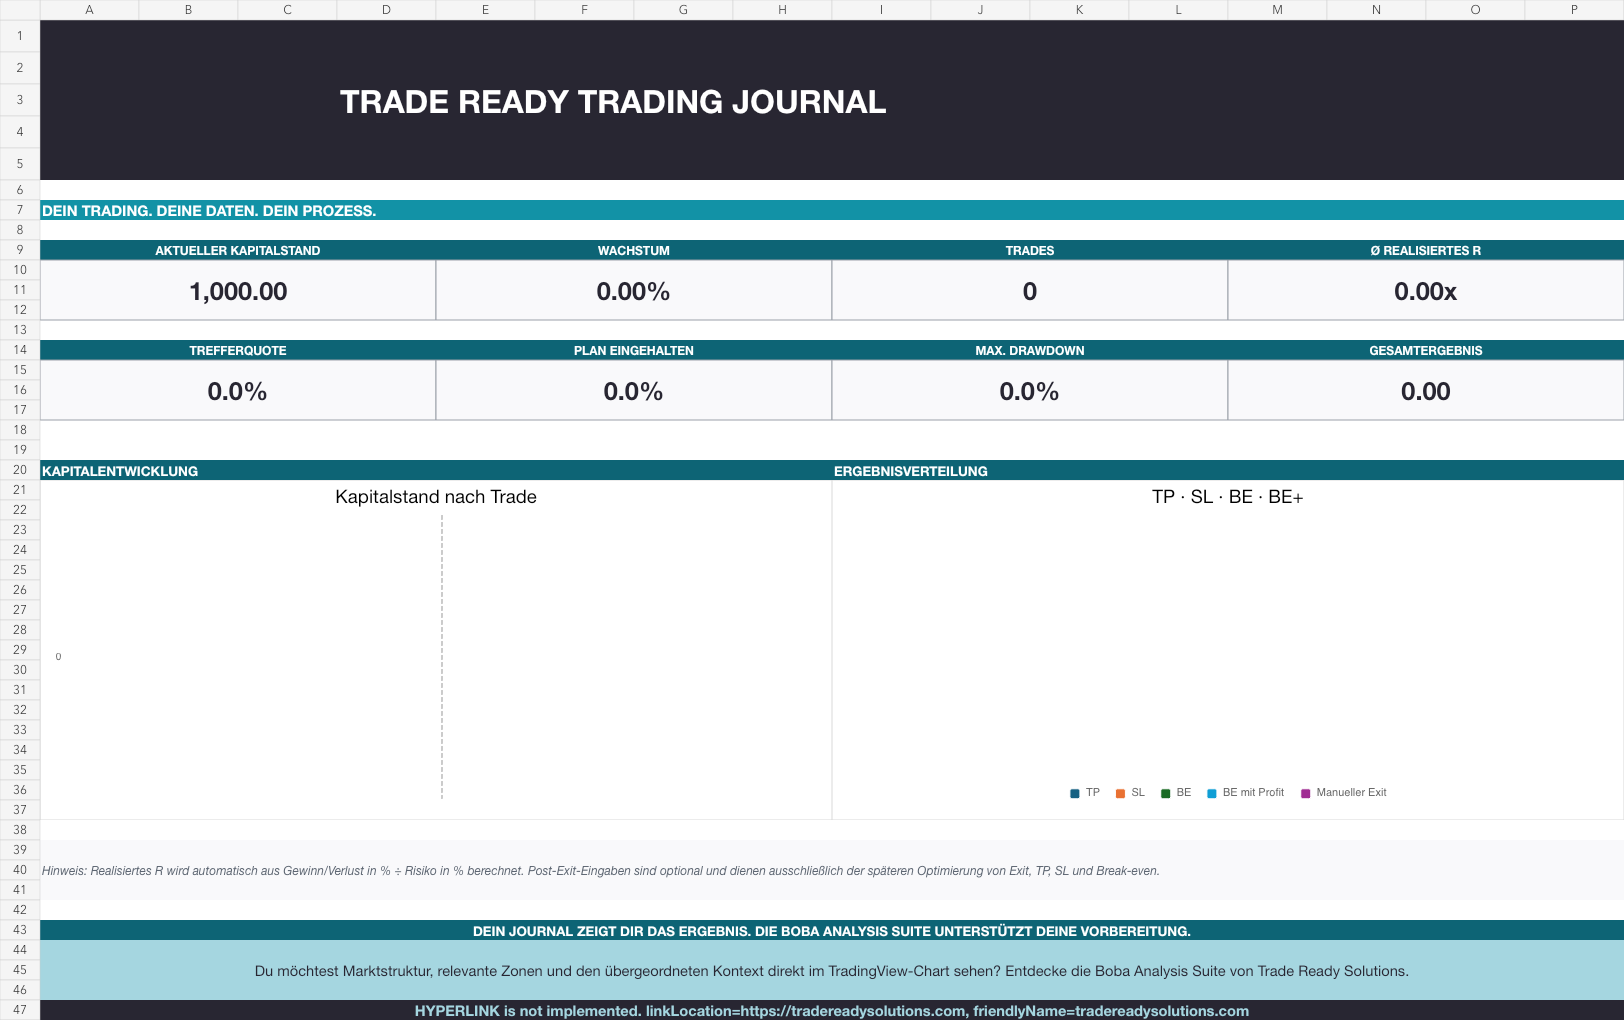Click the Max. Drawdown value cell
The height and width of the screenshot is (1020, 1624).
click(1029, 391)
